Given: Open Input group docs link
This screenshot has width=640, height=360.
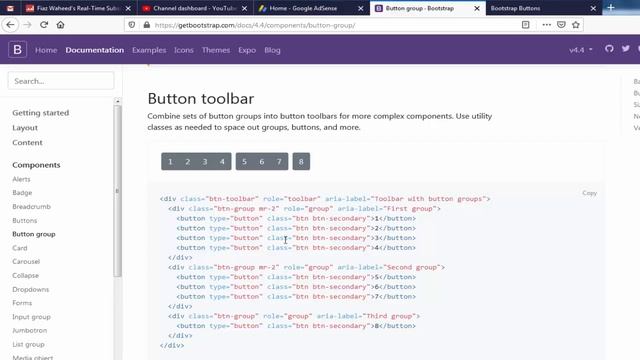Looking at the screenshot, I should [x=31, y=317].
